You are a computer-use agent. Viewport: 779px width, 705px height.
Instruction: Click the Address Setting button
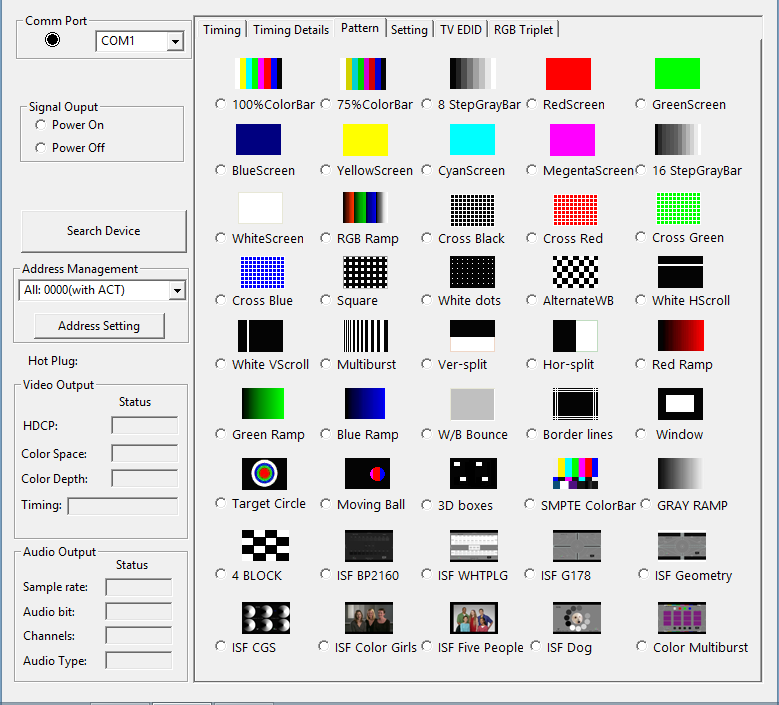[99, 326]
